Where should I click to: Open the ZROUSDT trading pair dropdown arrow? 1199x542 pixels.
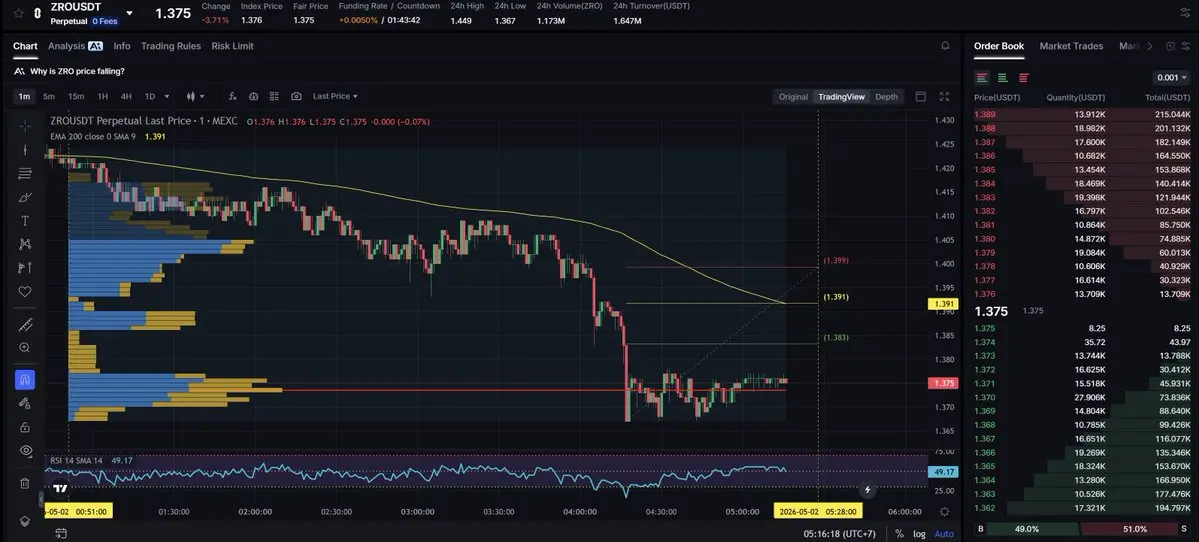[129, 13]
